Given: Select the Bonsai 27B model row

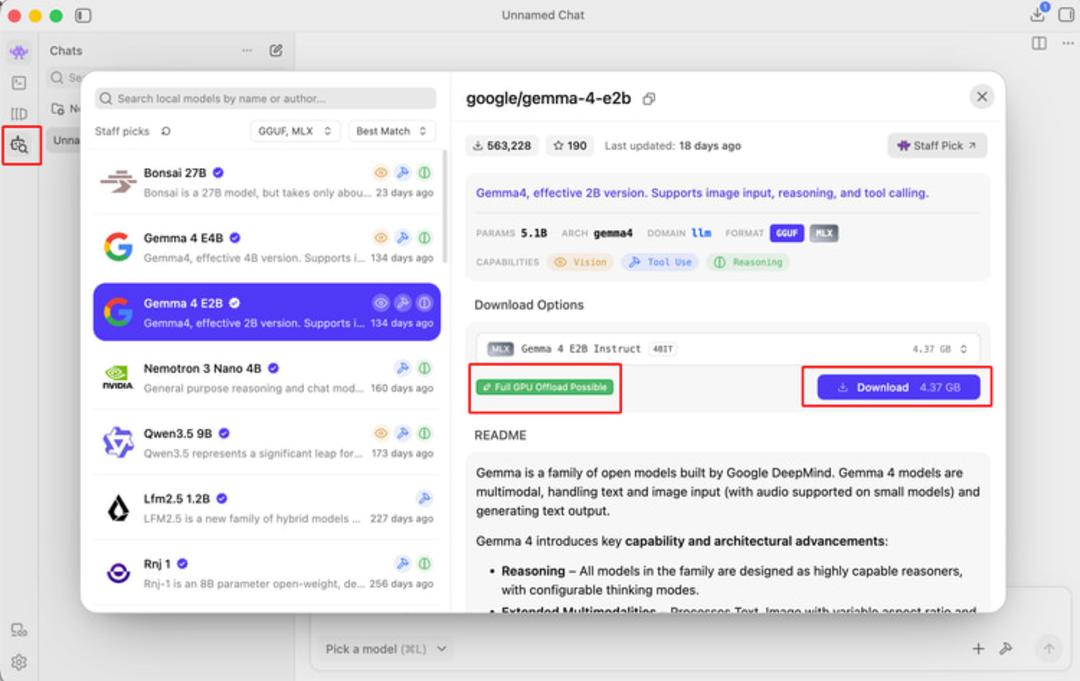Looking at the screenshot, I should click(x=267, y=182).
